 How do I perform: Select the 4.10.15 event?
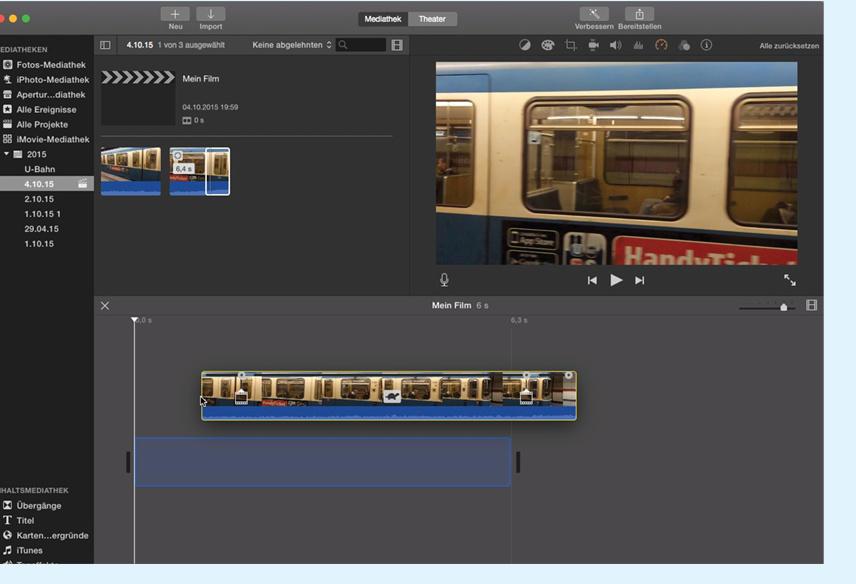click(46, 184)
